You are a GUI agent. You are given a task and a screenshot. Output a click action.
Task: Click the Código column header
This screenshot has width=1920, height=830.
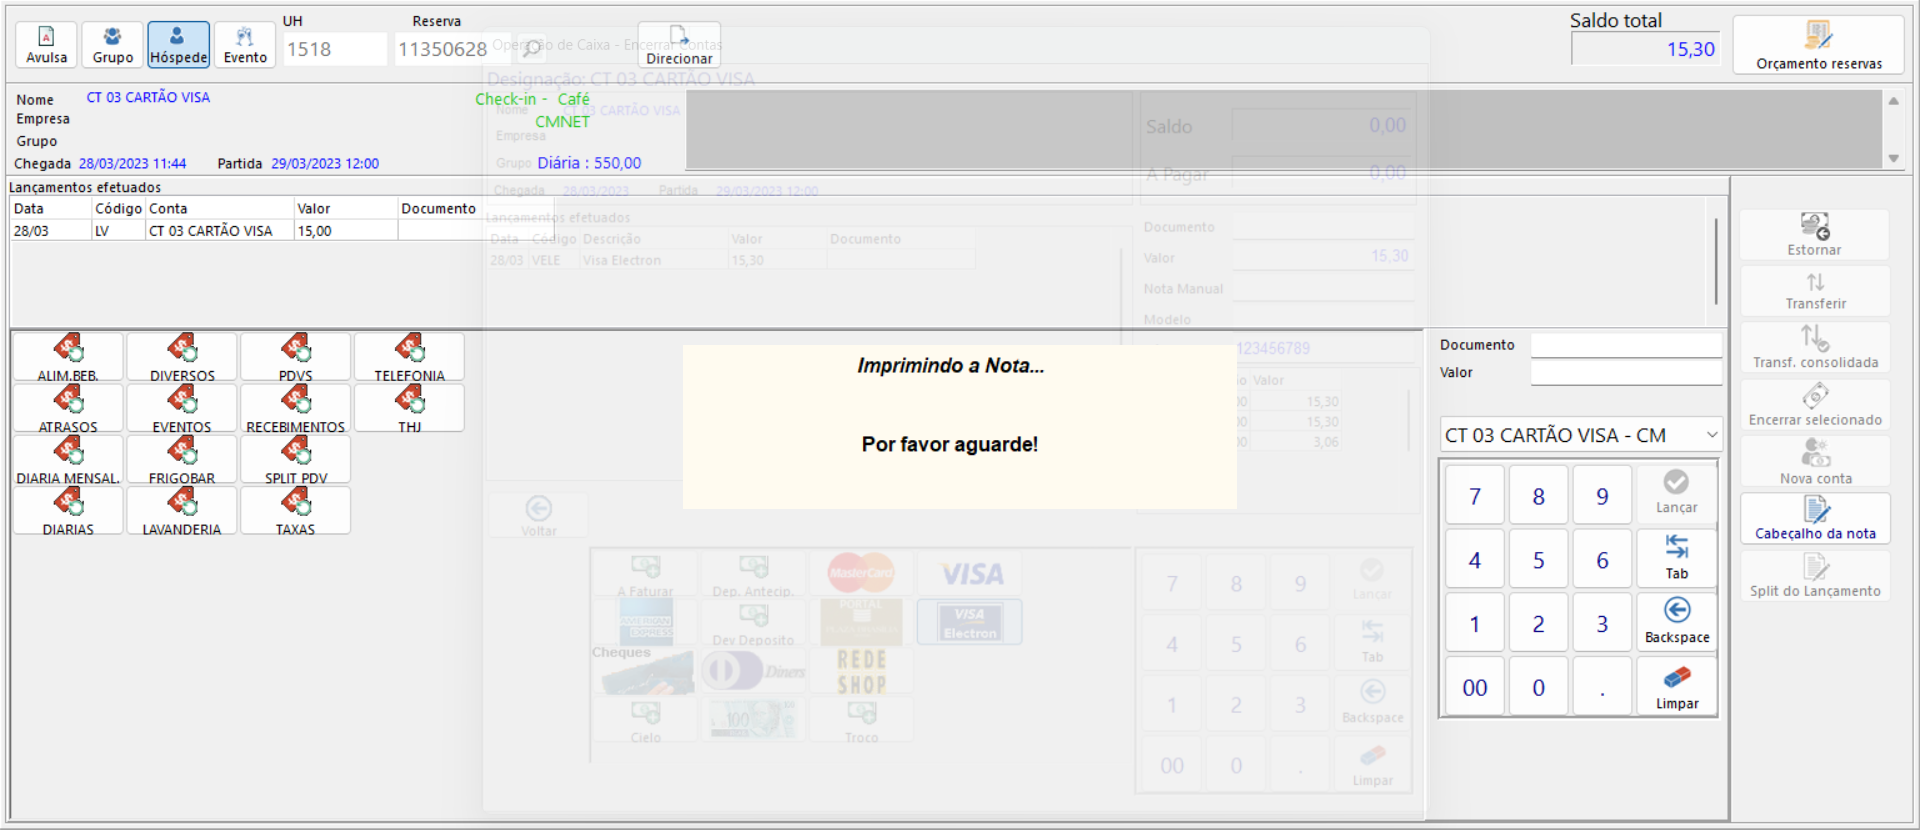click(118, 208)
